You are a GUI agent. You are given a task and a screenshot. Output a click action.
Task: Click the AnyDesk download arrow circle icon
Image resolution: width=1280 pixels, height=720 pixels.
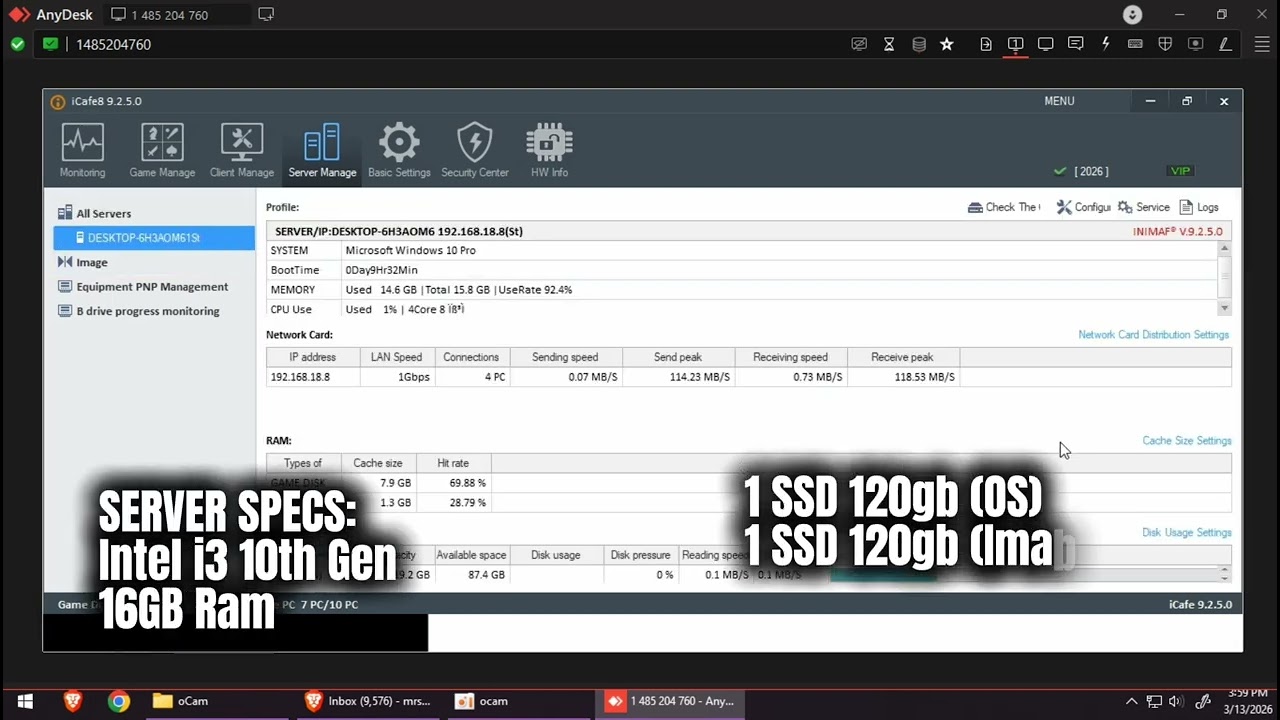(1132, 15)
